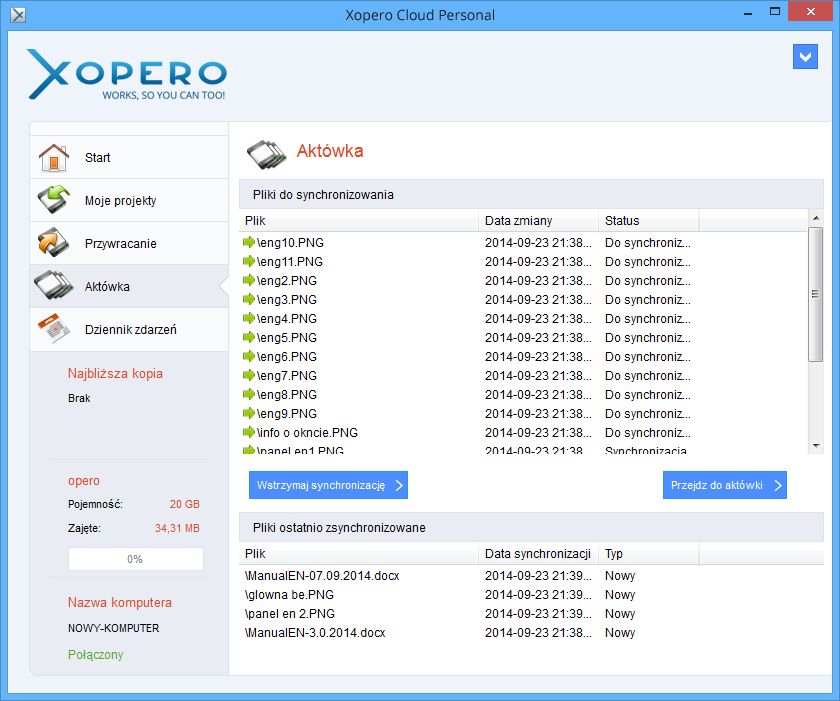Sort recent files by Typ column

point(649,554)
